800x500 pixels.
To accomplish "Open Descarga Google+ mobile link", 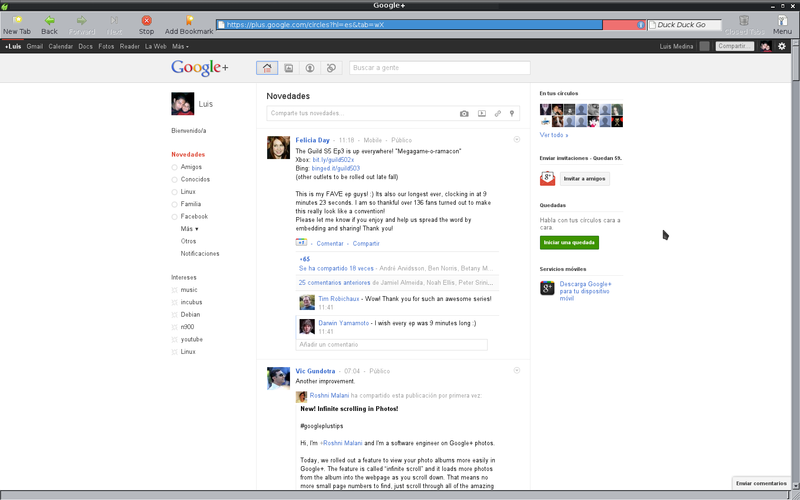I will tap(585, 291).
